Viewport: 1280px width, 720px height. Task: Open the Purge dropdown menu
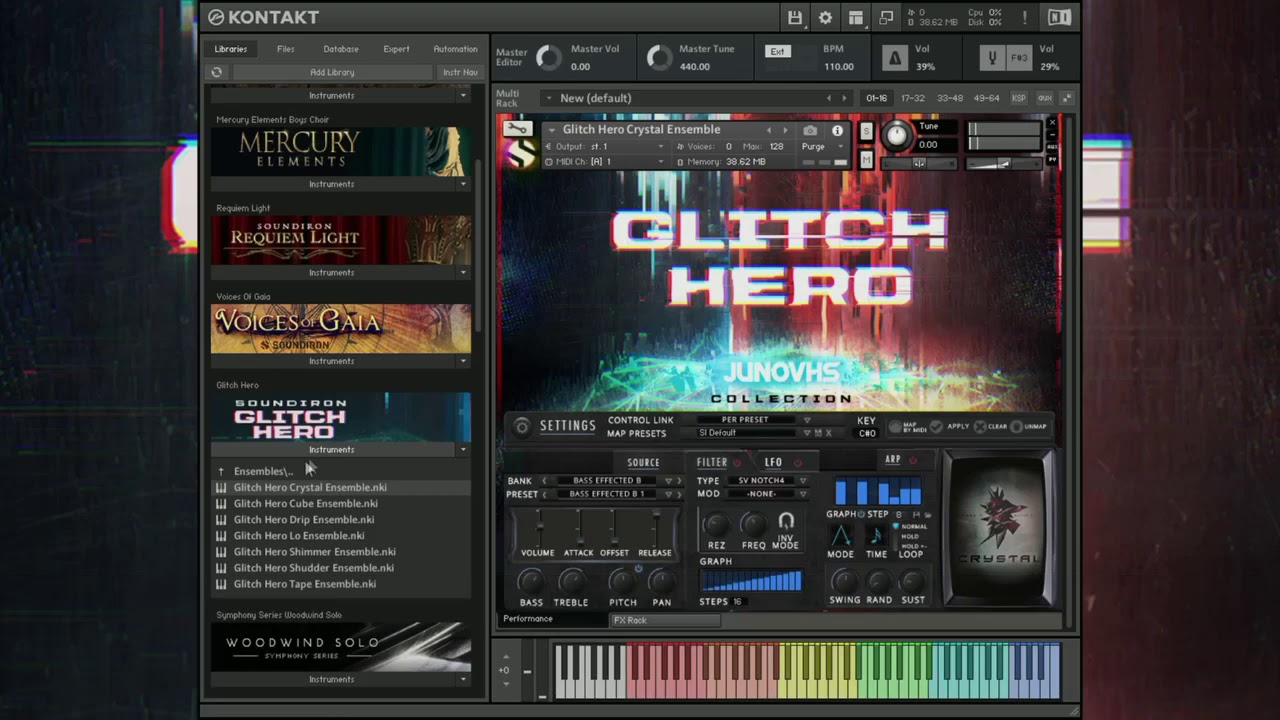(x=820, y=147)
